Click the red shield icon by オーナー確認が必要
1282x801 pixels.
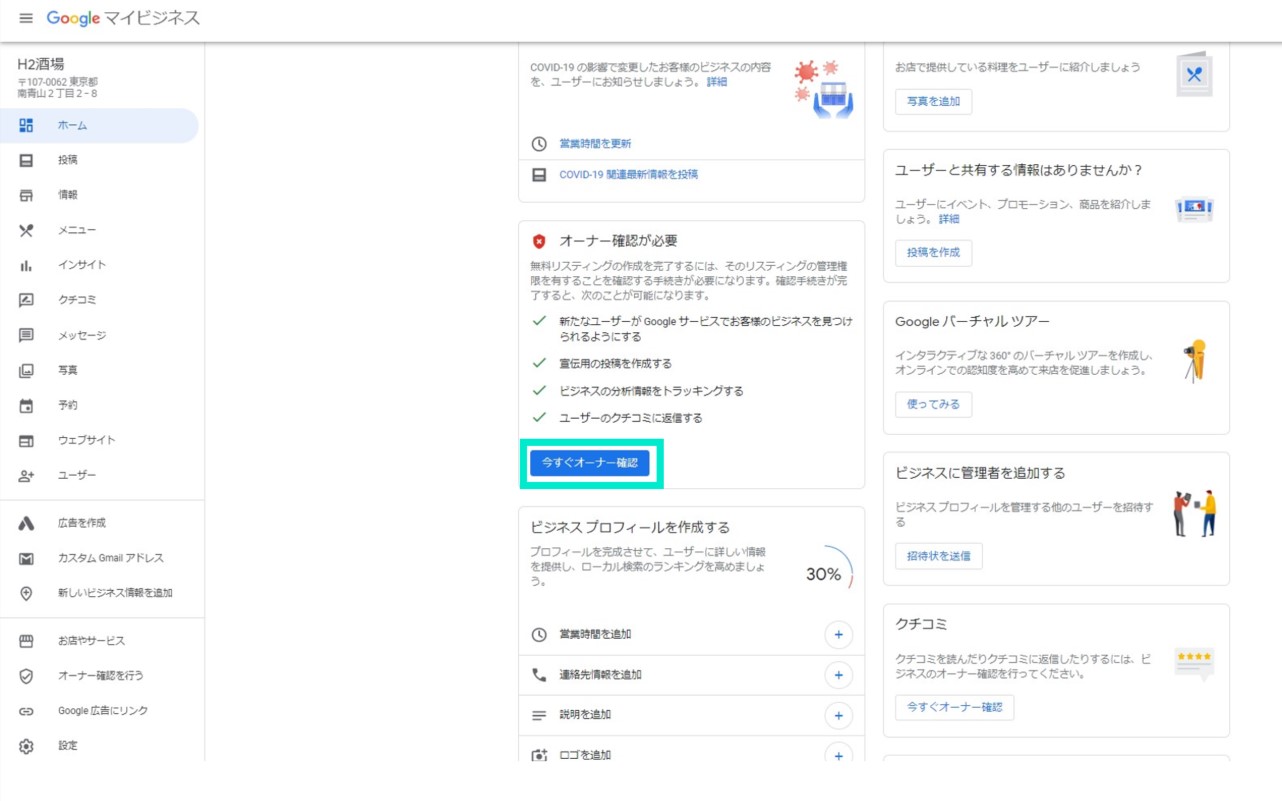coord(539,241)
